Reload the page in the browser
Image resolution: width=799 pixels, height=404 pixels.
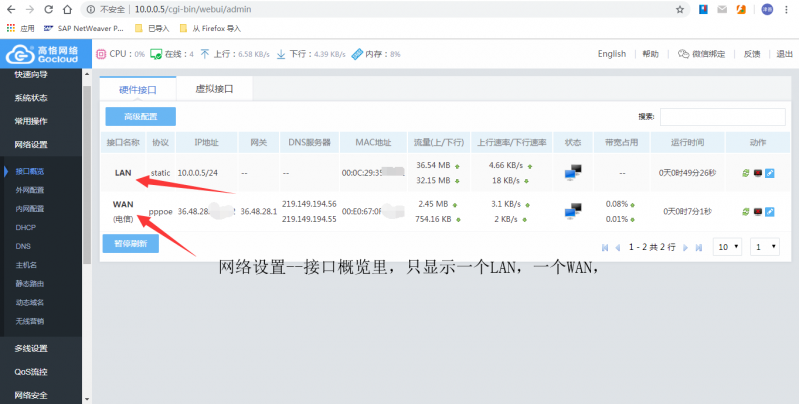click(48, 9)
